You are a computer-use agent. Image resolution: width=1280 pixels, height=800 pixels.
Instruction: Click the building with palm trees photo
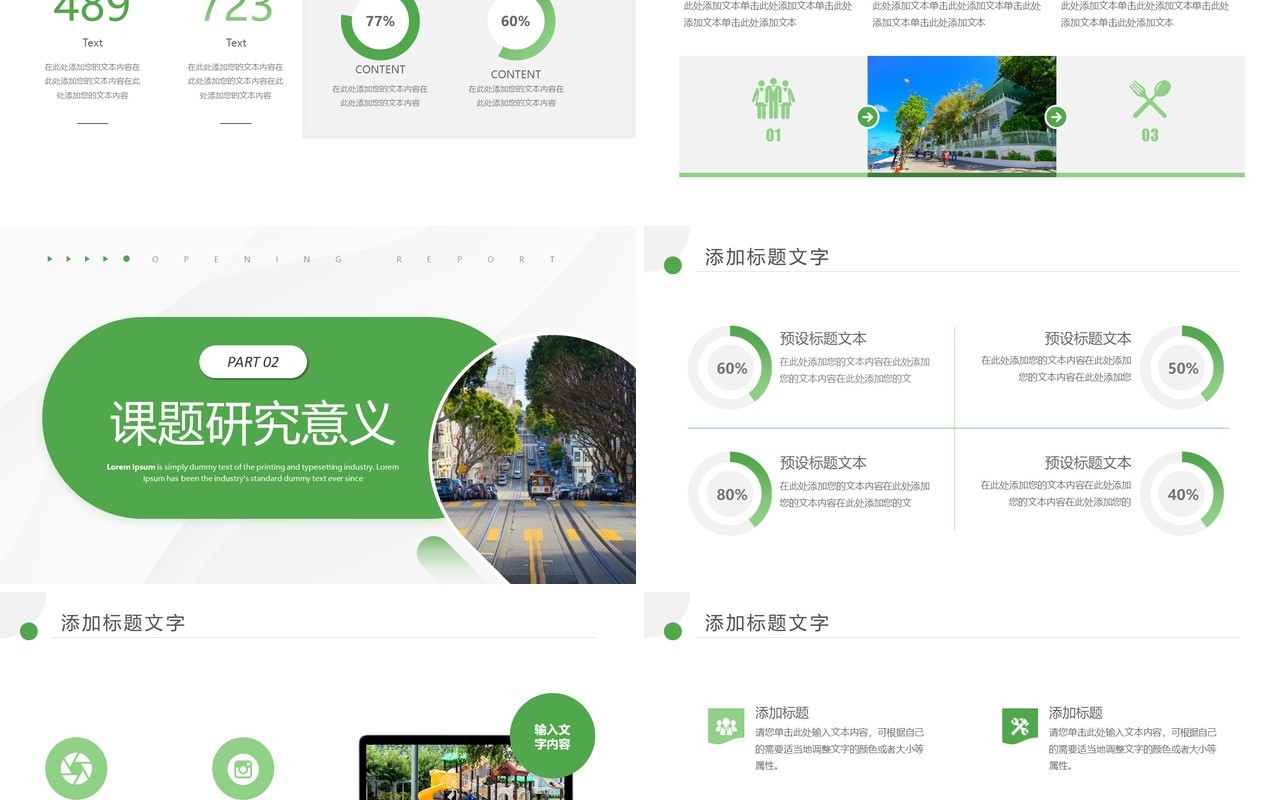click(961, 116)
